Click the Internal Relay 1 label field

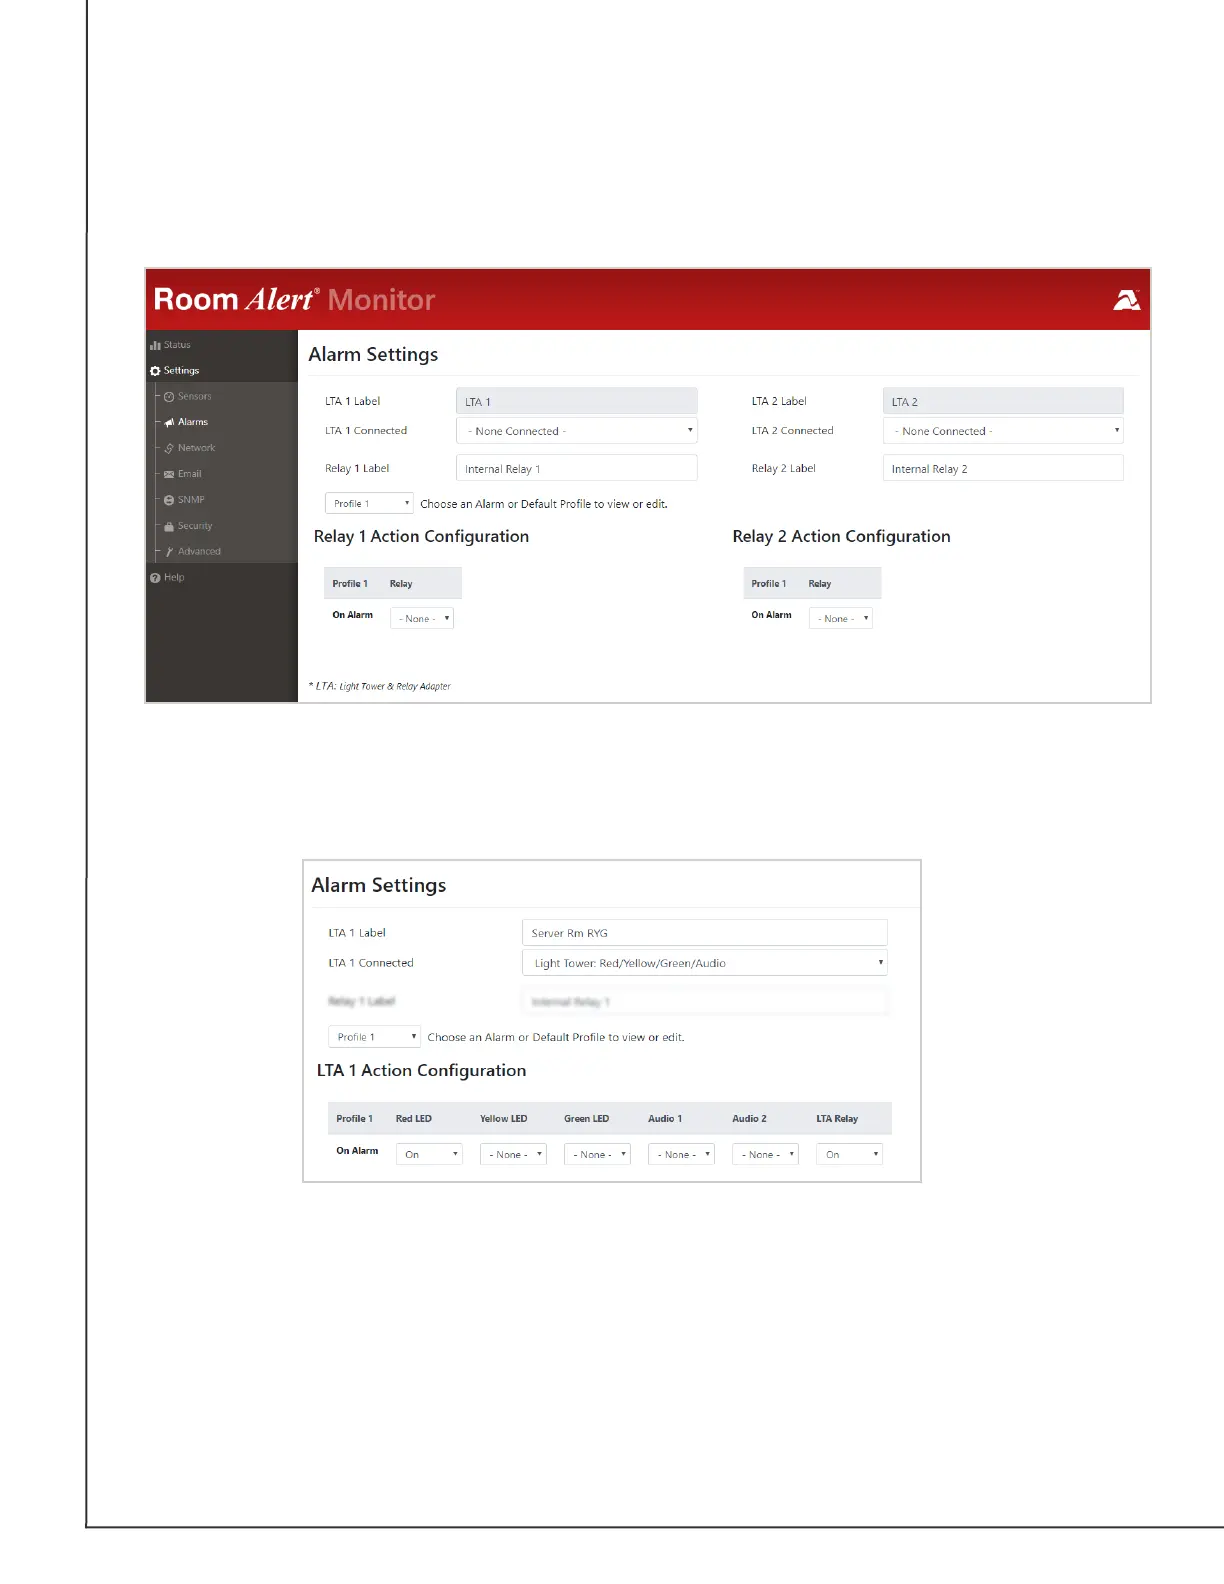pos(577,468)
